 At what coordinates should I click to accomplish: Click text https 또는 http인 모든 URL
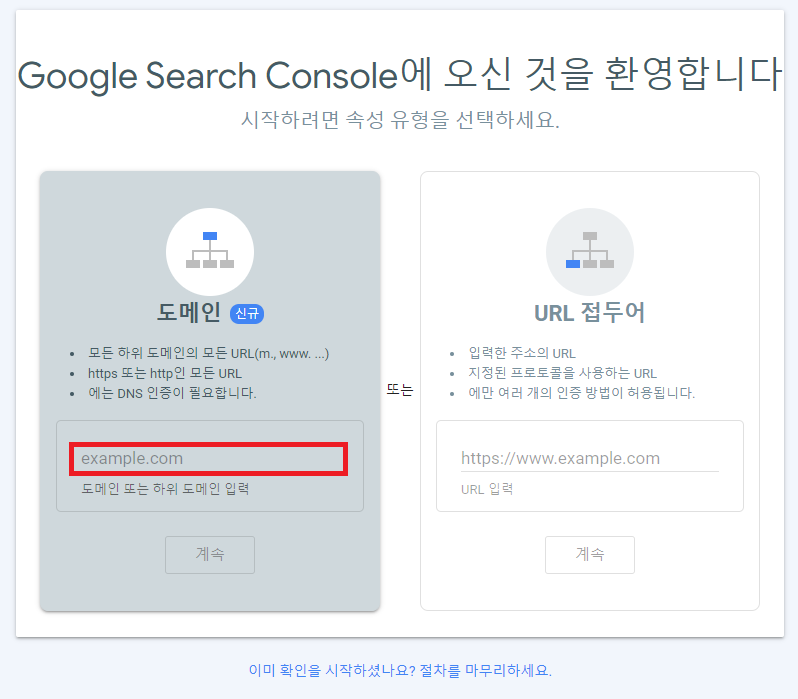coord(165,373)
